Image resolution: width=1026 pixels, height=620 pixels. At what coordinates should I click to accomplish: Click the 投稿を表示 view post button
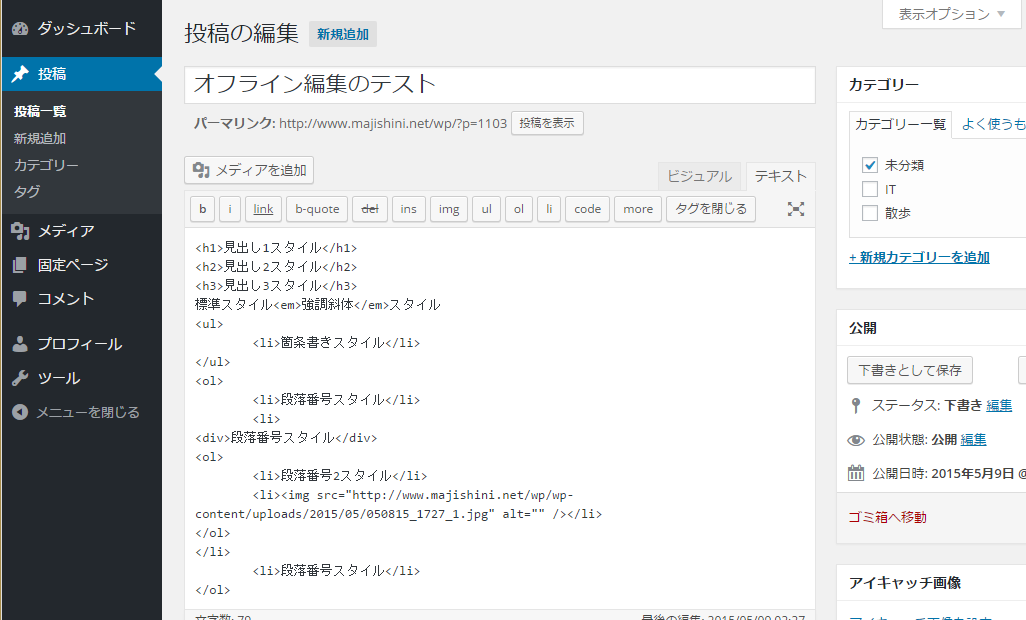pos(547,124)
